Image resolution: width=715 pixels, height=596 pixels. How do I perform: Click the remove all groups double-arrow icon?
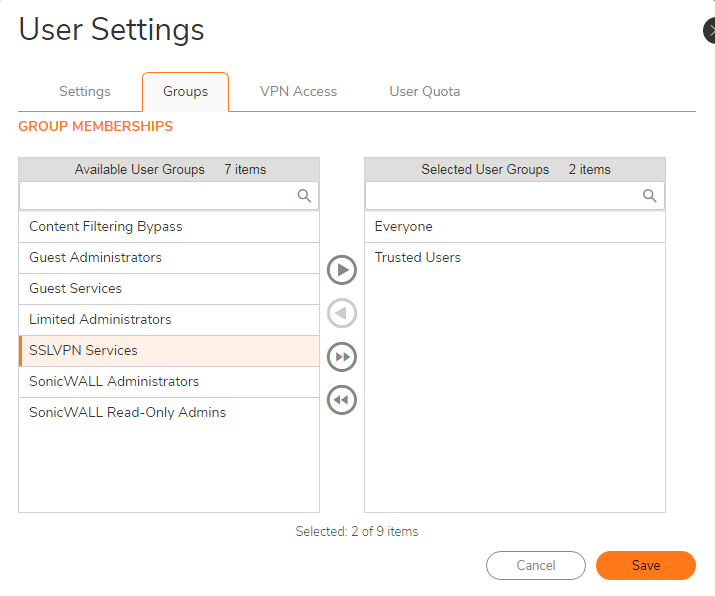[x=342, y=400]
